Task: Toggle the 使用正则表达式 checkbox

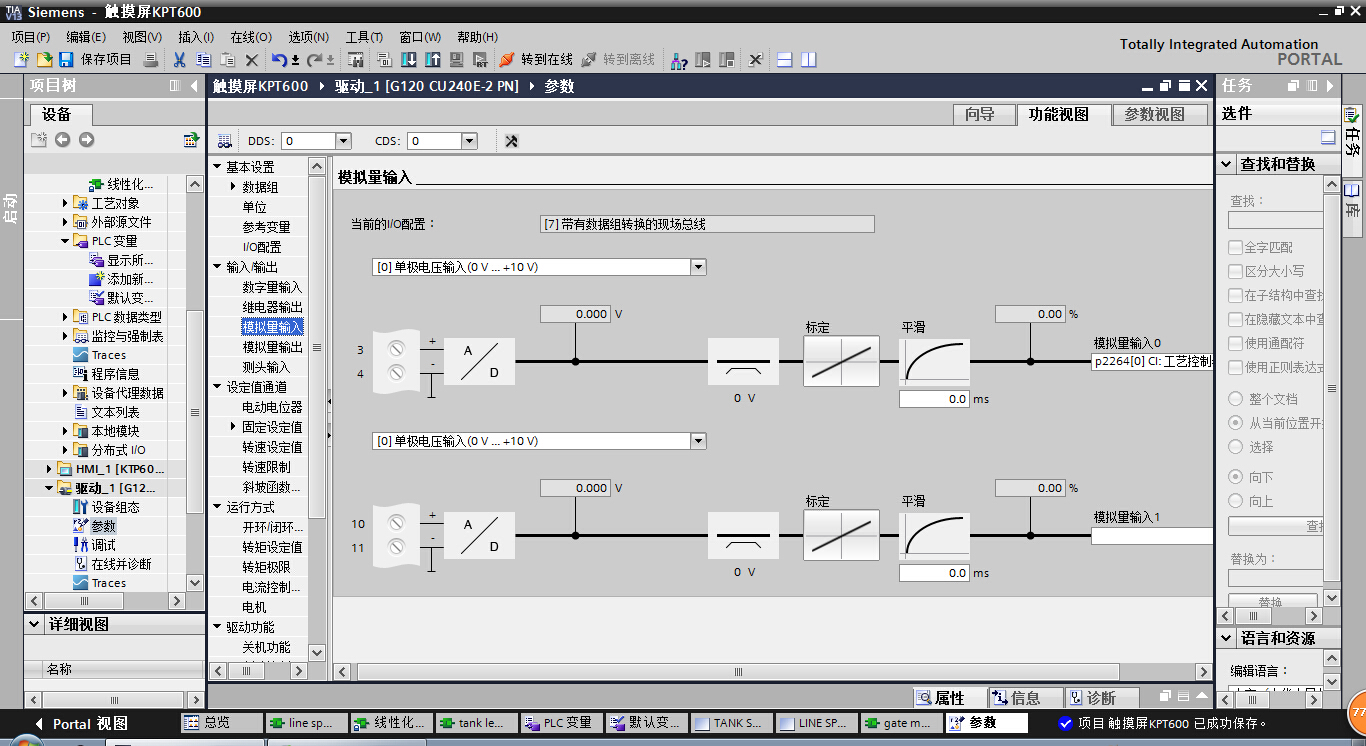Action: [1235, 367]
